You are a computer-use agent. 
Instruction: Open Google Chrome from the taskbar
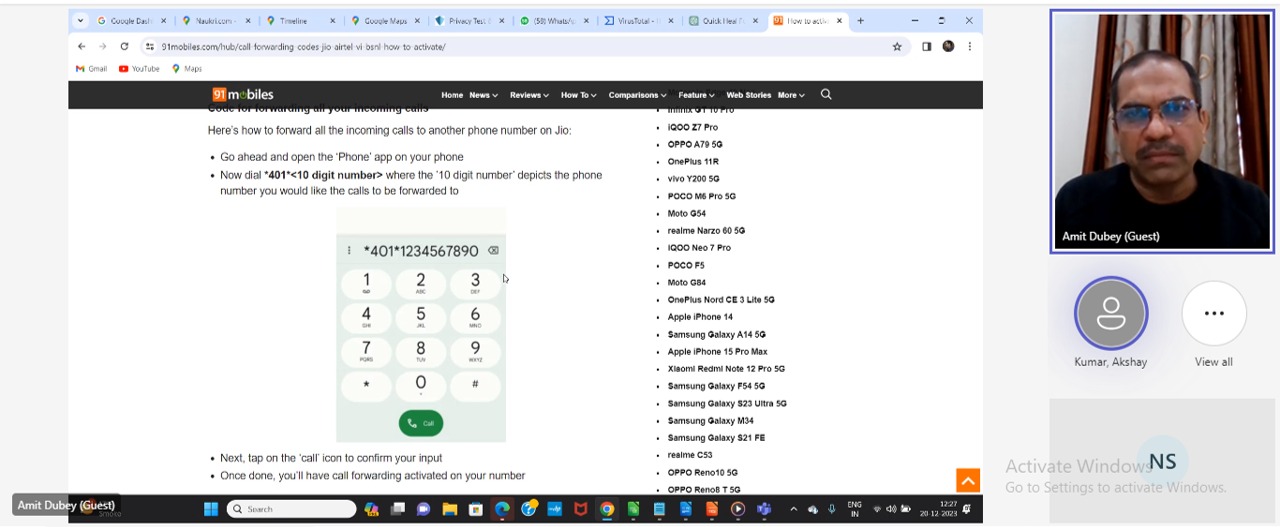pyautogui.click(x=607, y=509)
